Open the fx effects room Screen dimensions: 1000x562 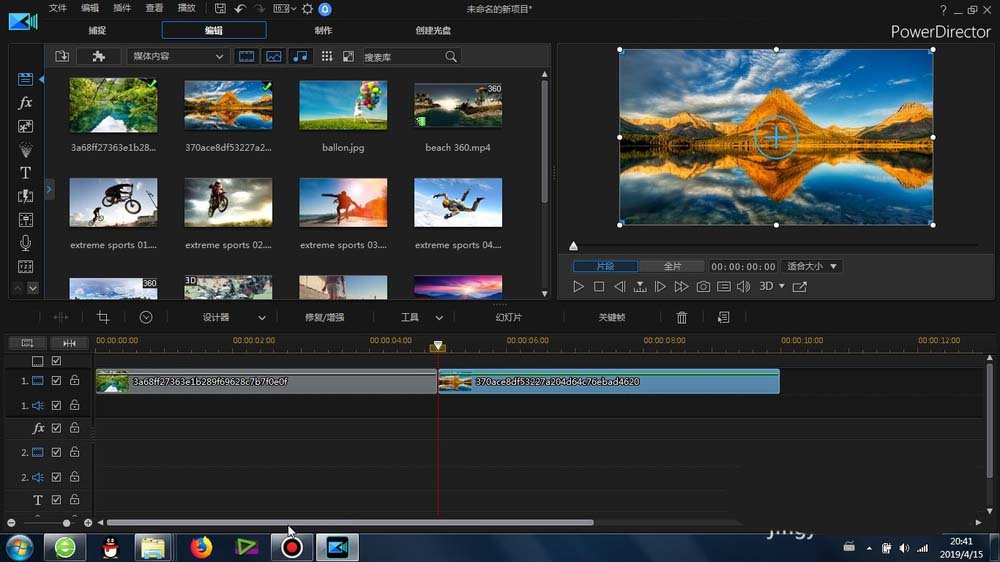(26, 103)
